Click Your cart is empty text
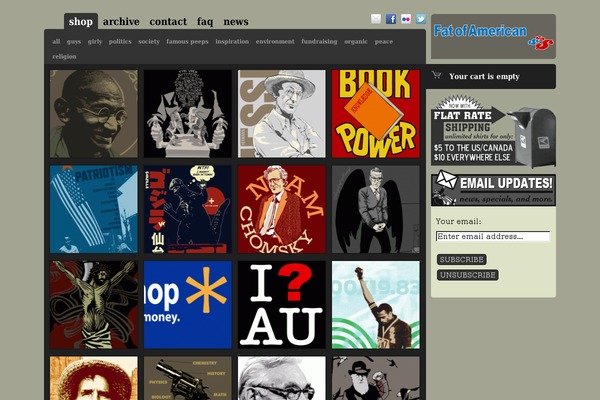The height and width of the screenshot is (400, 600). [484, 77]
